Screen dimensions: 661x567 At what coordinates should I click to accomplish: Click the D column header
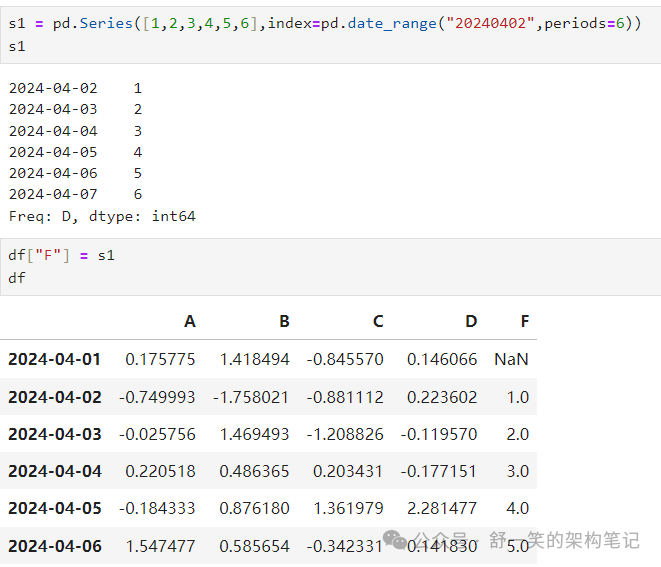471,321
